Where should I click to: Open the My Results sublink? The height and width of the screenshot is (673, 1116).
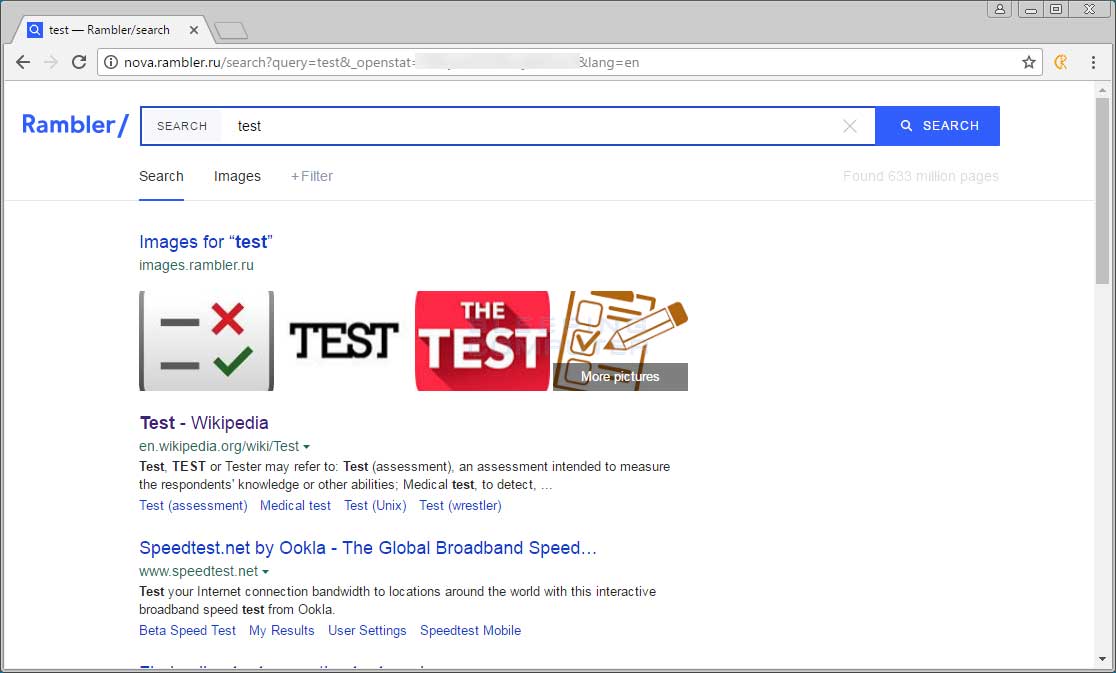(x=282, y=630)
